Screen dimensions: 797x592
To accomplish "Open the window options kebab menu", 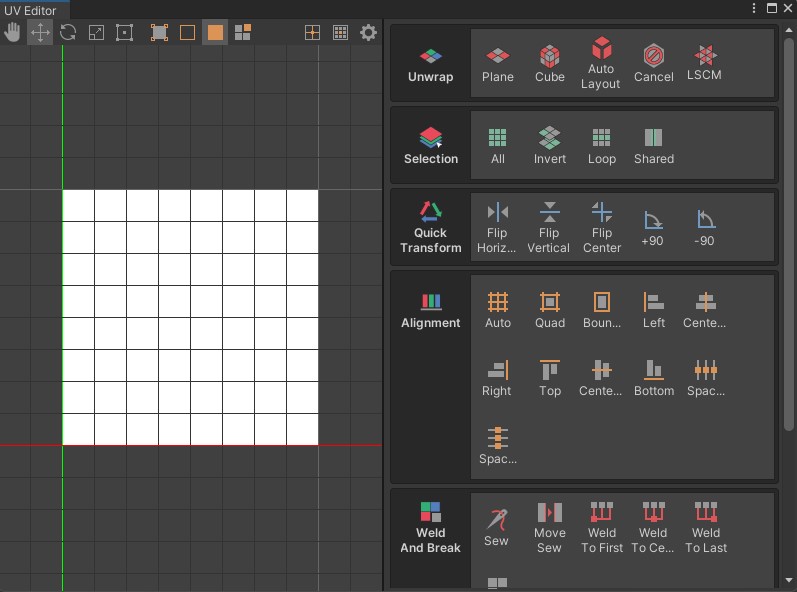I will (x=754, y=8).
